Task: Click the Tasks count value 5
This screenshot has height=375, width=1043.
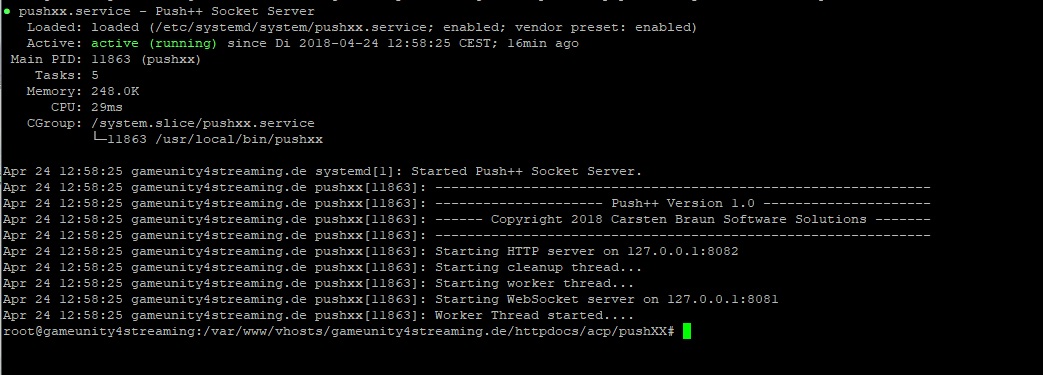Action: click(95, 75)
